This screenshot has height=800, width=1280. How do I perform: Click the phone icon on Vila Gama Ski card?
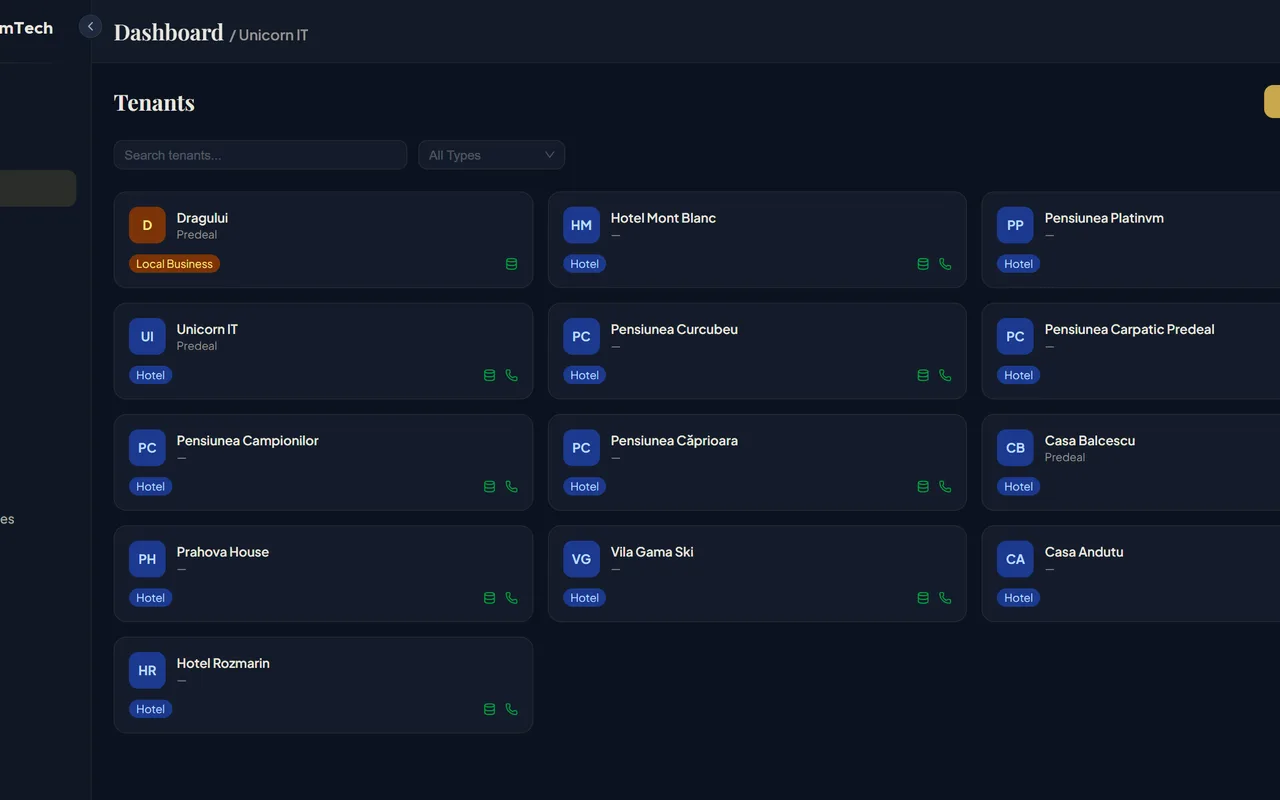click(945, 598)
